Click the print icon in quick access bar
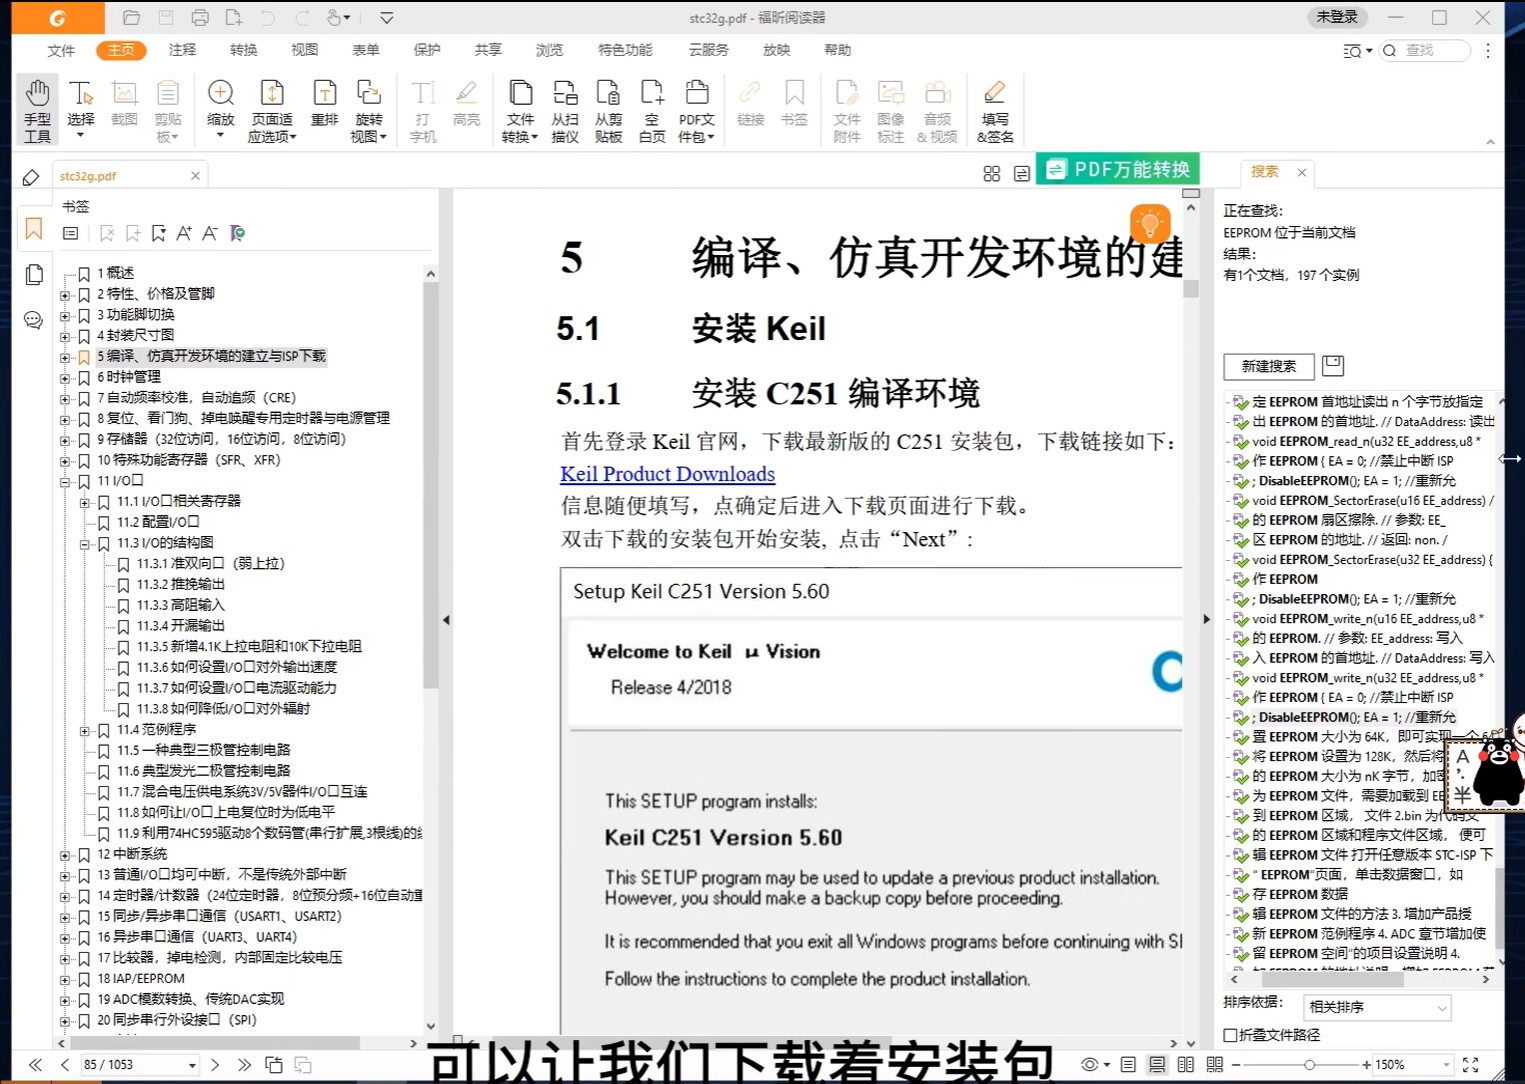Image resolution: width=1525 pixels, height=1084 pixels. pyautogui.click(x=200, y=18)
